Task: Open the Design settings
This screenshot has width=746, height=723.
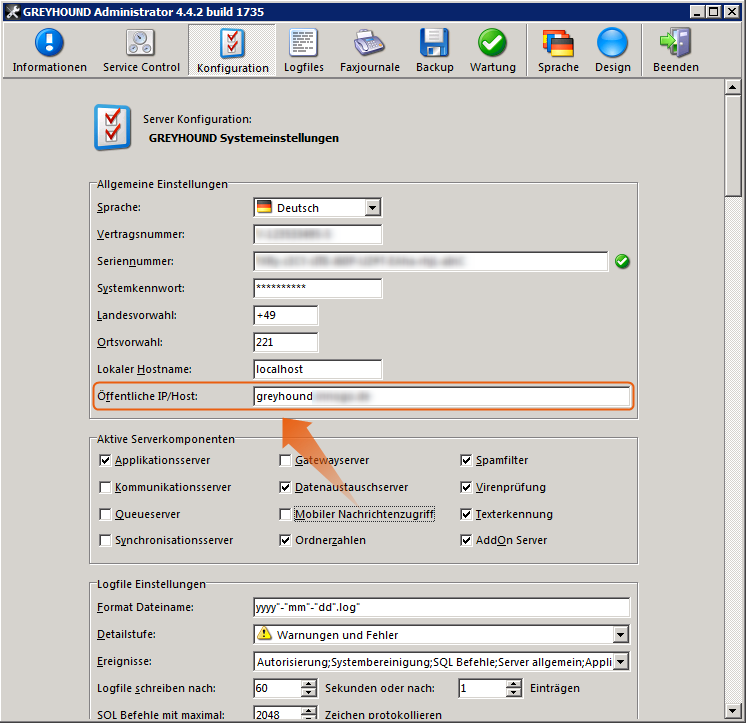Action: click(x=613, y=50)
